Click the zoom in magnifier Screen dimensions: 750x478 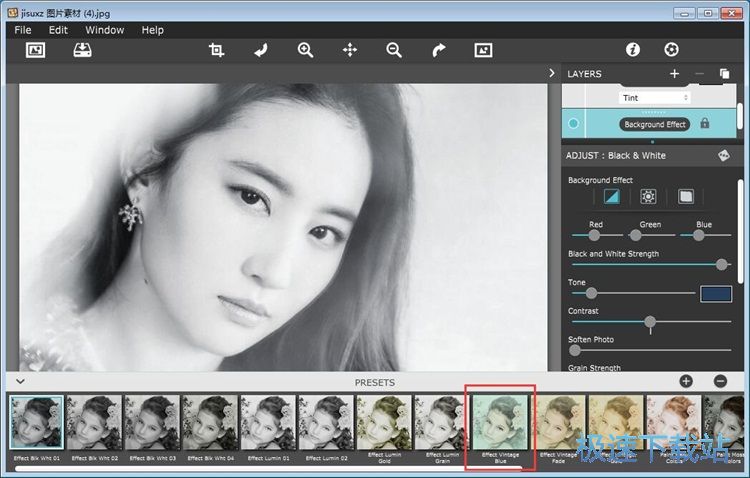(305, 50)
